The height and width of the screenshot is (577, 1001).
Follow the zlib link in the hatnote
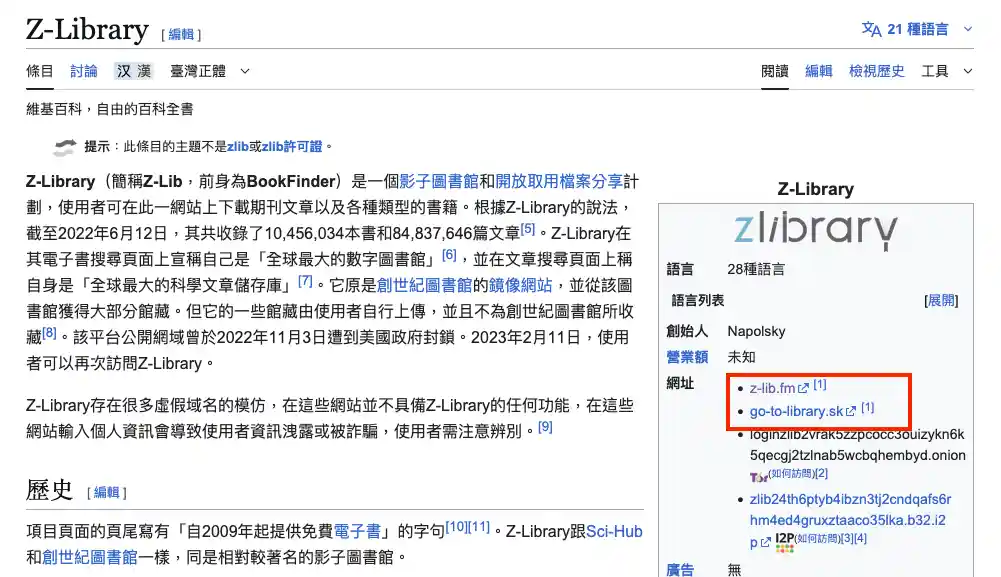tap(237, 146)
